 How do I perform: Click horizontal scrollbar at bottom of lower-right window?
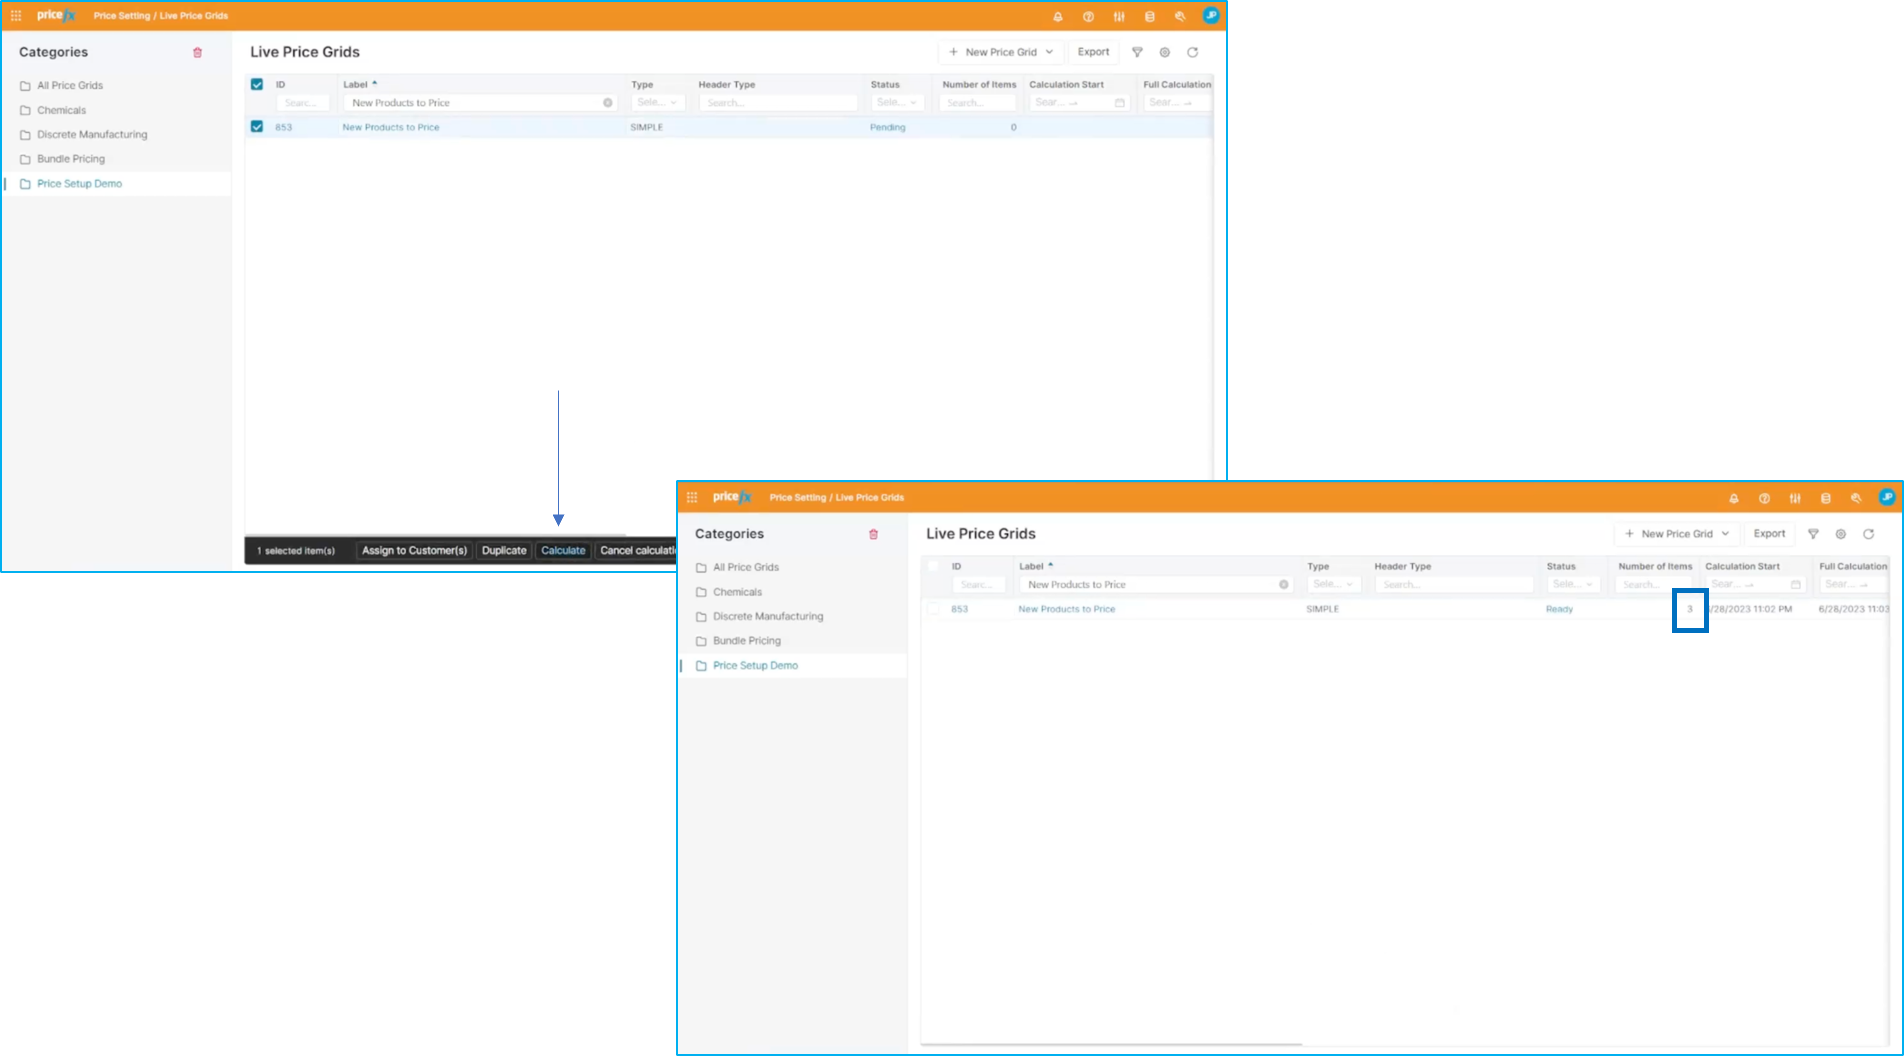[x=1111, y=1044]
